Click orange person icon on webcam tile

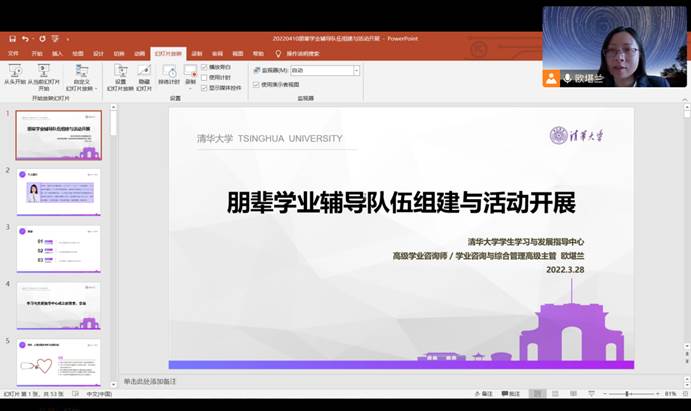click(x=551, y=78)
